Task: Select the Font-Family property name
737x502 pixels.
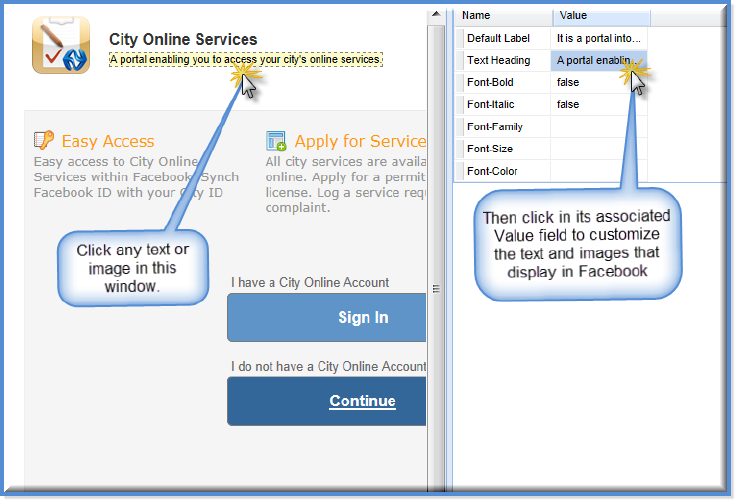Action: (x=494, y=126)
